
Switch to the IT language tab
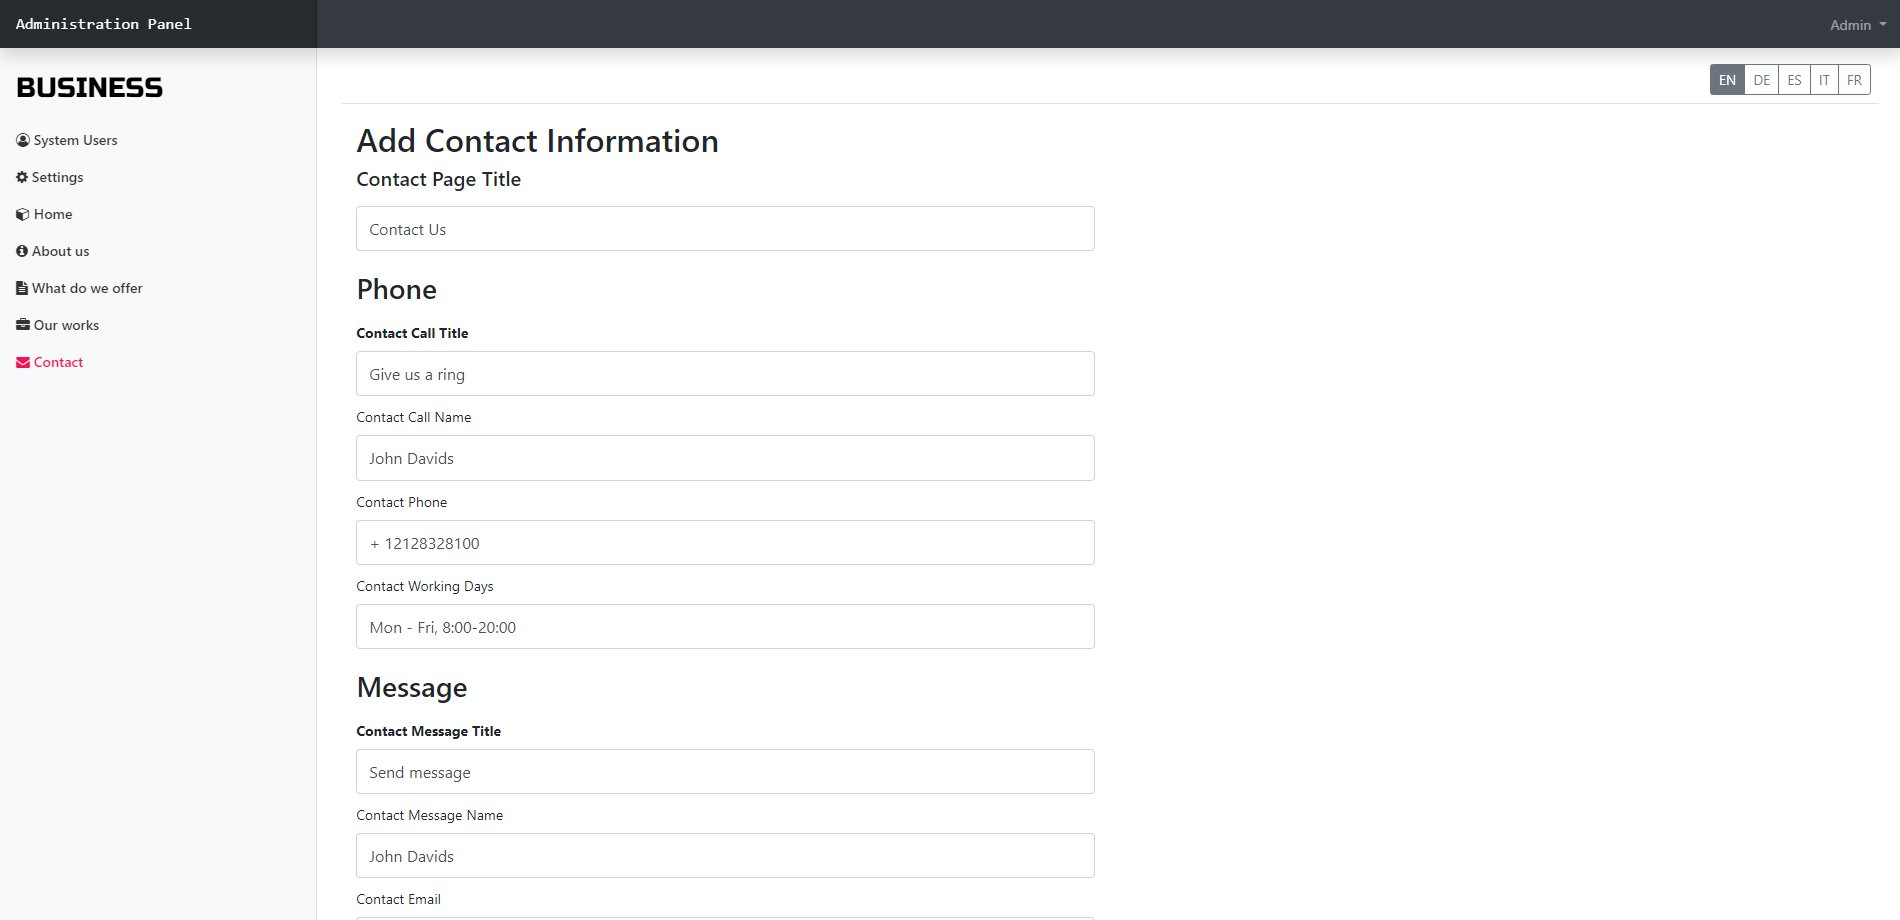click(1824, 80)
